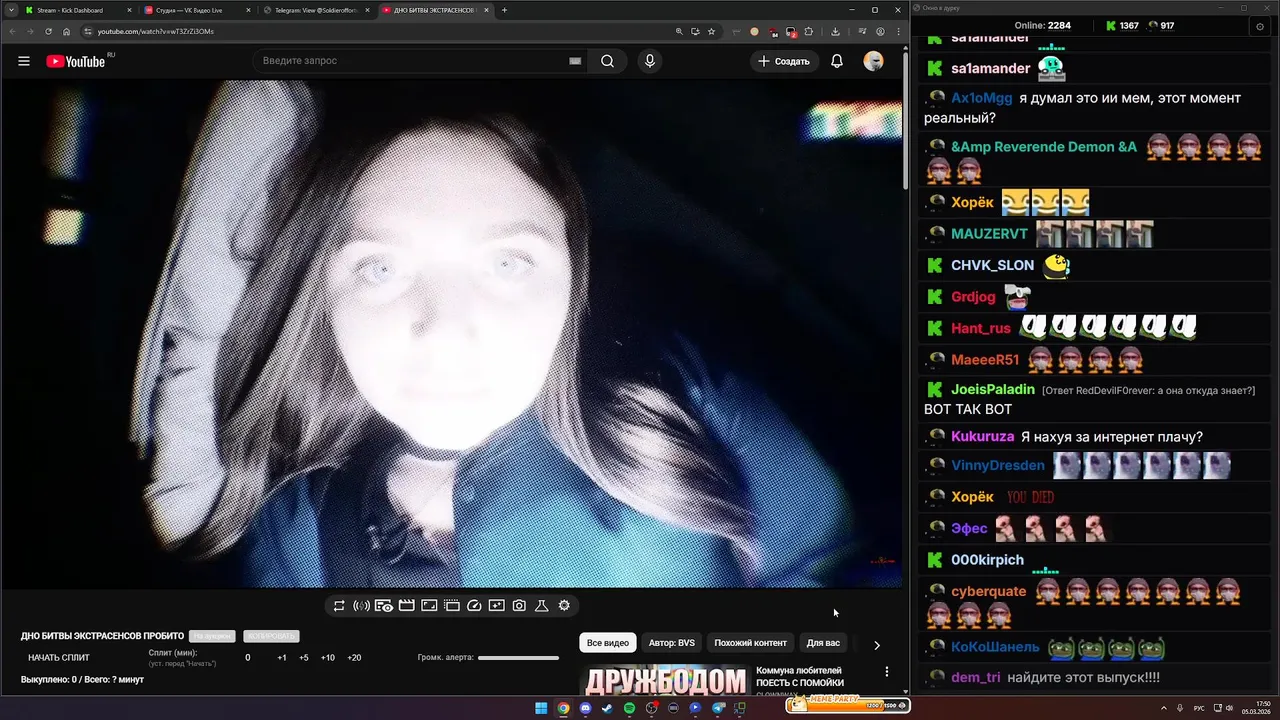1280x720 pixels.
Task: Click the clapperboard icon in player toolbar
Action: pos(407,606)
